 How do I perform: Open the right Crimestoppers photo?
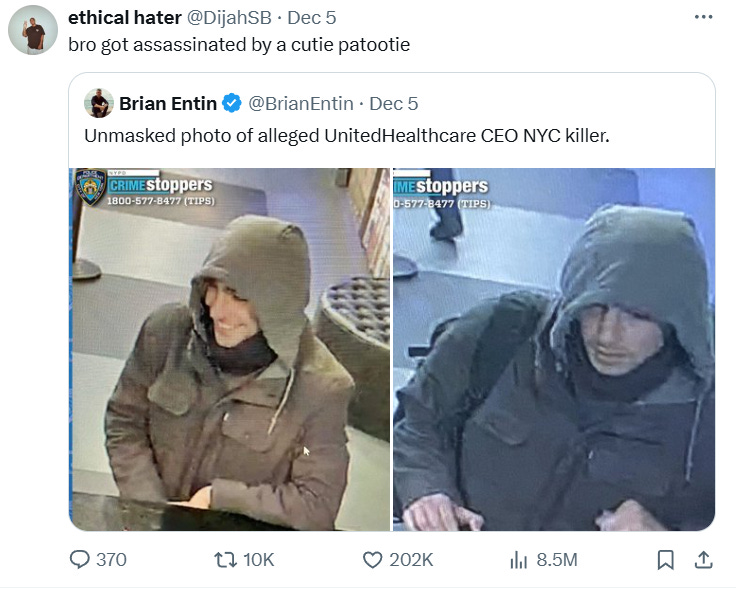click(554, 349)
